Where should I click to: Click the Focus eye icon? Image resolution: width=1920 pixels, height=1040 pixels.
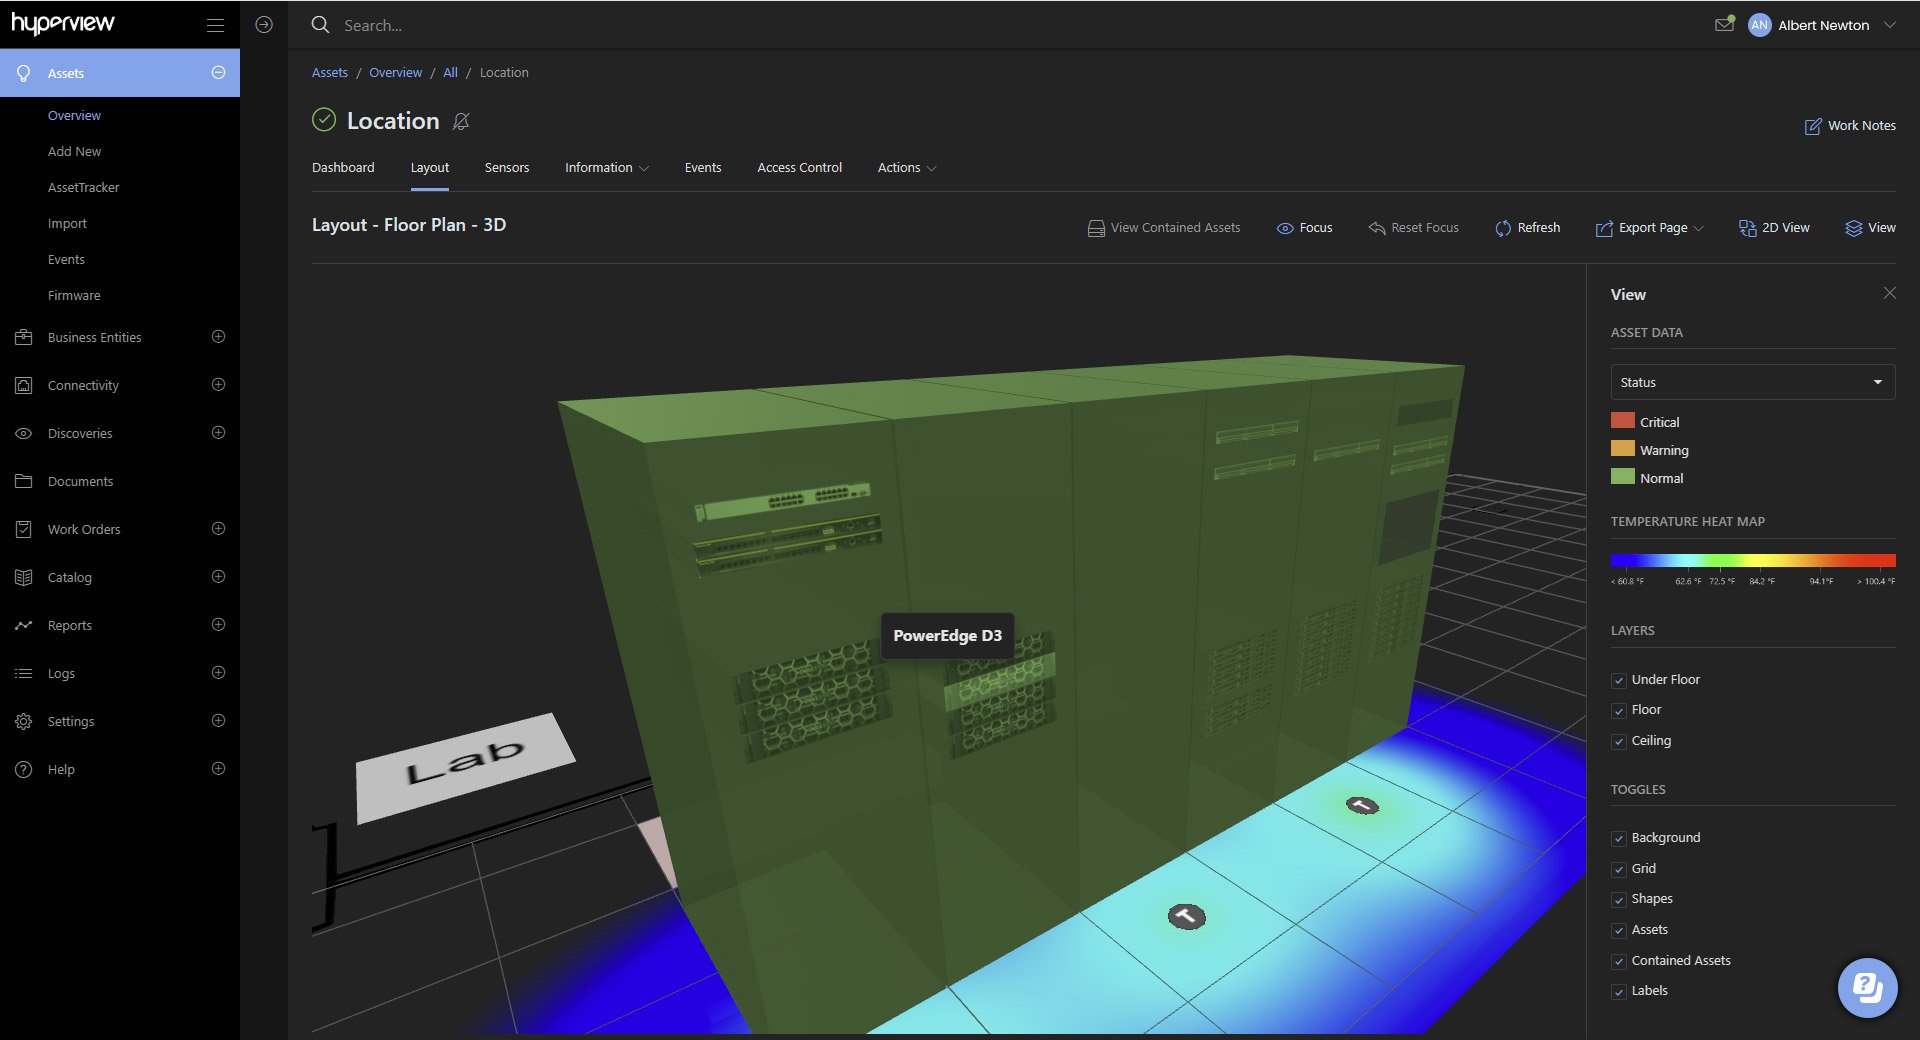coord(1285,228)
